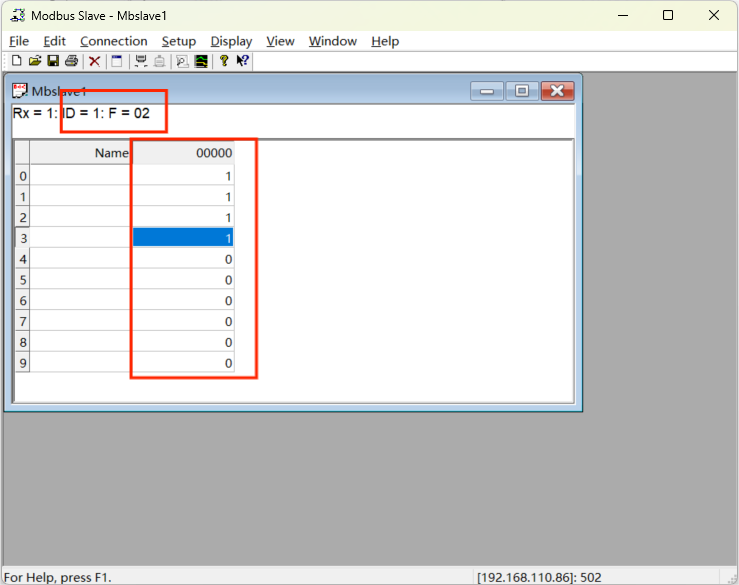The width and height of the screenshot is (739, 585).
Task: Click the 00000 column header
Action: coord(183,153)
